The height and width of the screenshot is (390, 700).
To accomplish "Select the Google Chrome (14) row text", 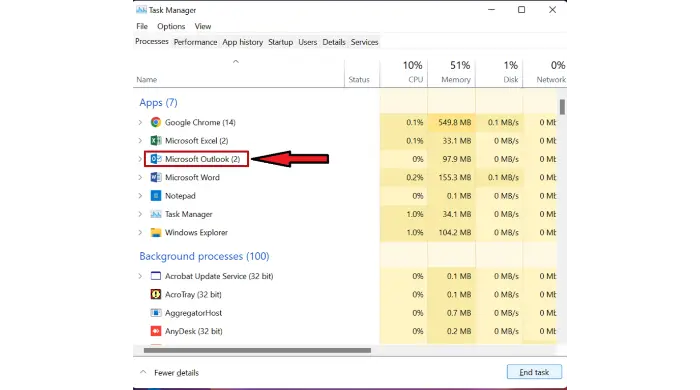I will pyautogui.click(x=200, y=122).
